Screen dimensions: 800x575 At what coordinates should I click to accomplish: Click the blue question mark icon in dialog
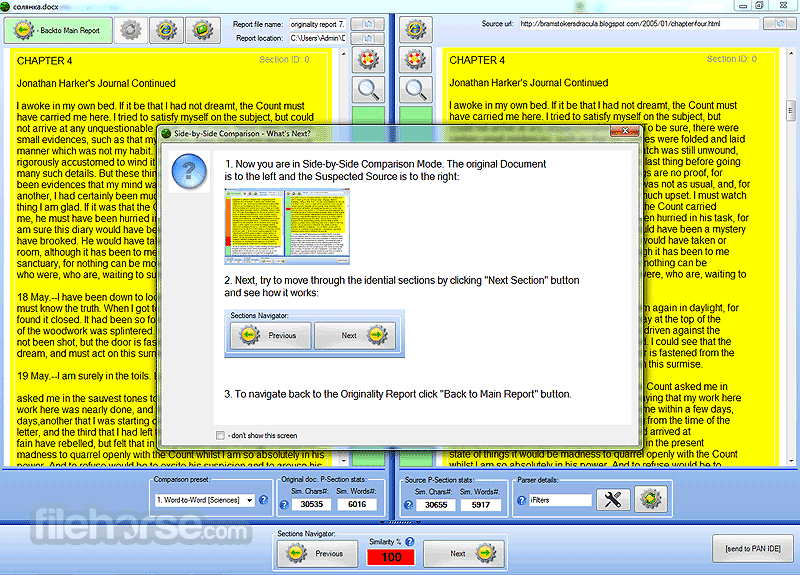[x=189, y=172]
